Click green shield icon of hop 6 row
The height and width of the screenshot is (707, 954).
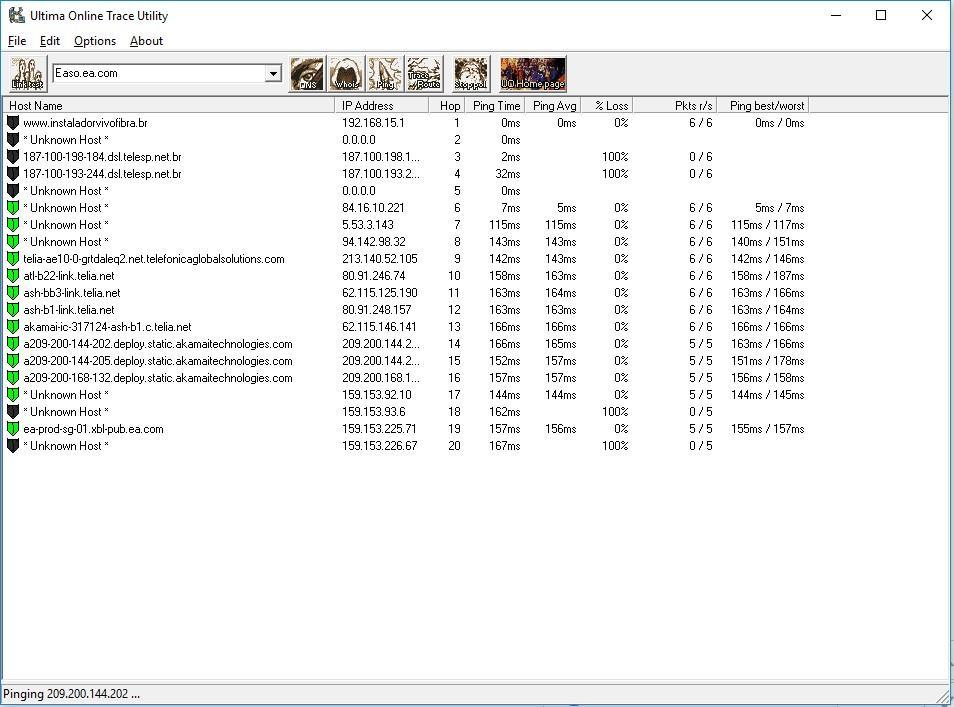pyautogui.click(x=13, y=208)
